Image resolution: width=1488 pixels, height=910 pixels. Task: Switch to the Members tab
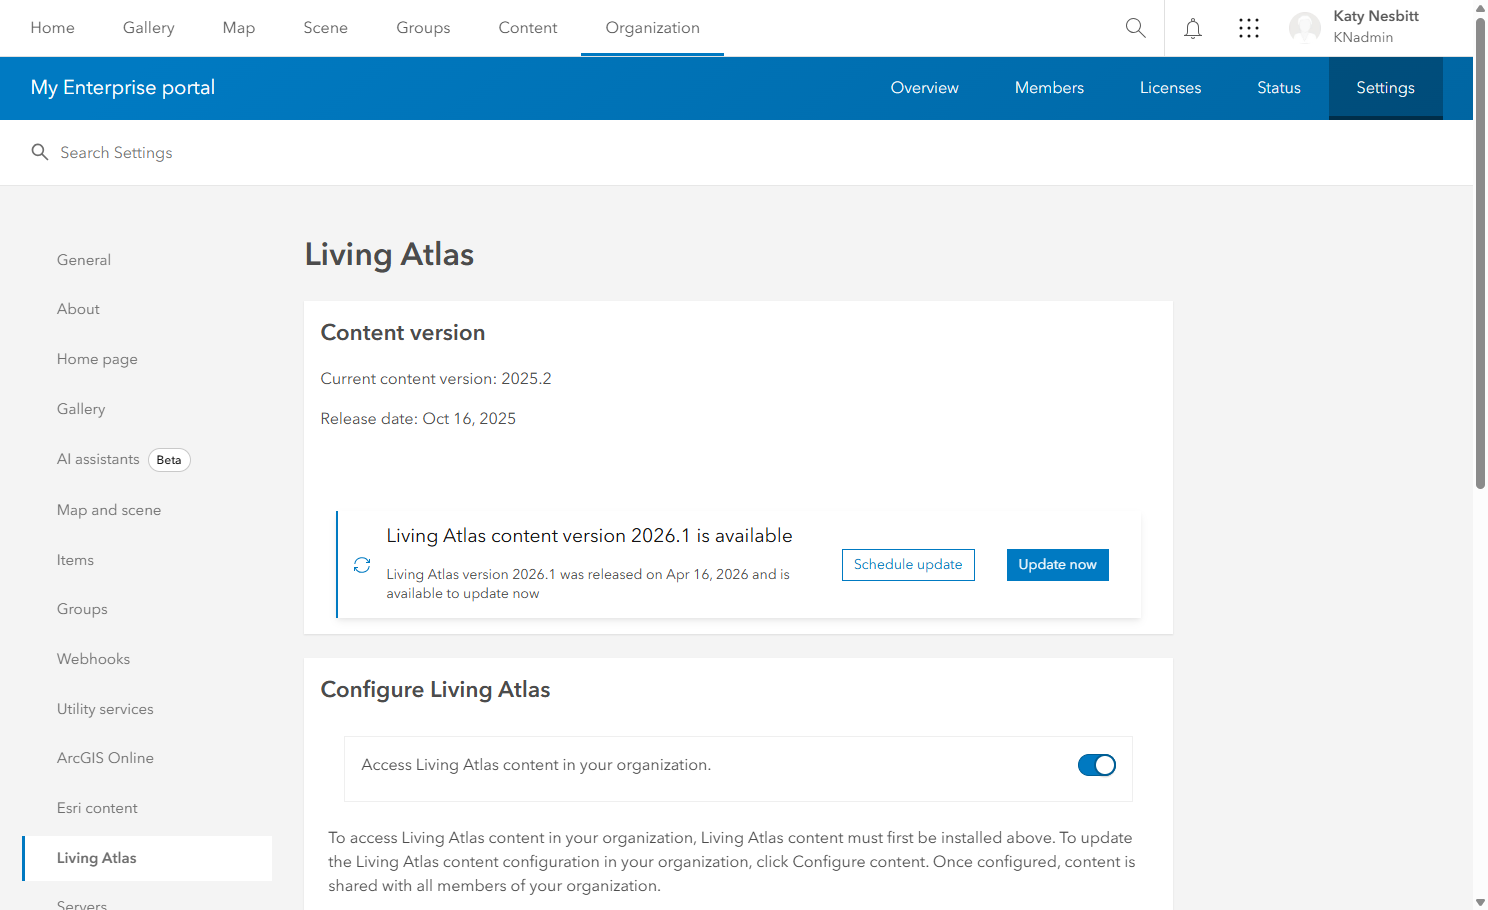pos(1049,88)
